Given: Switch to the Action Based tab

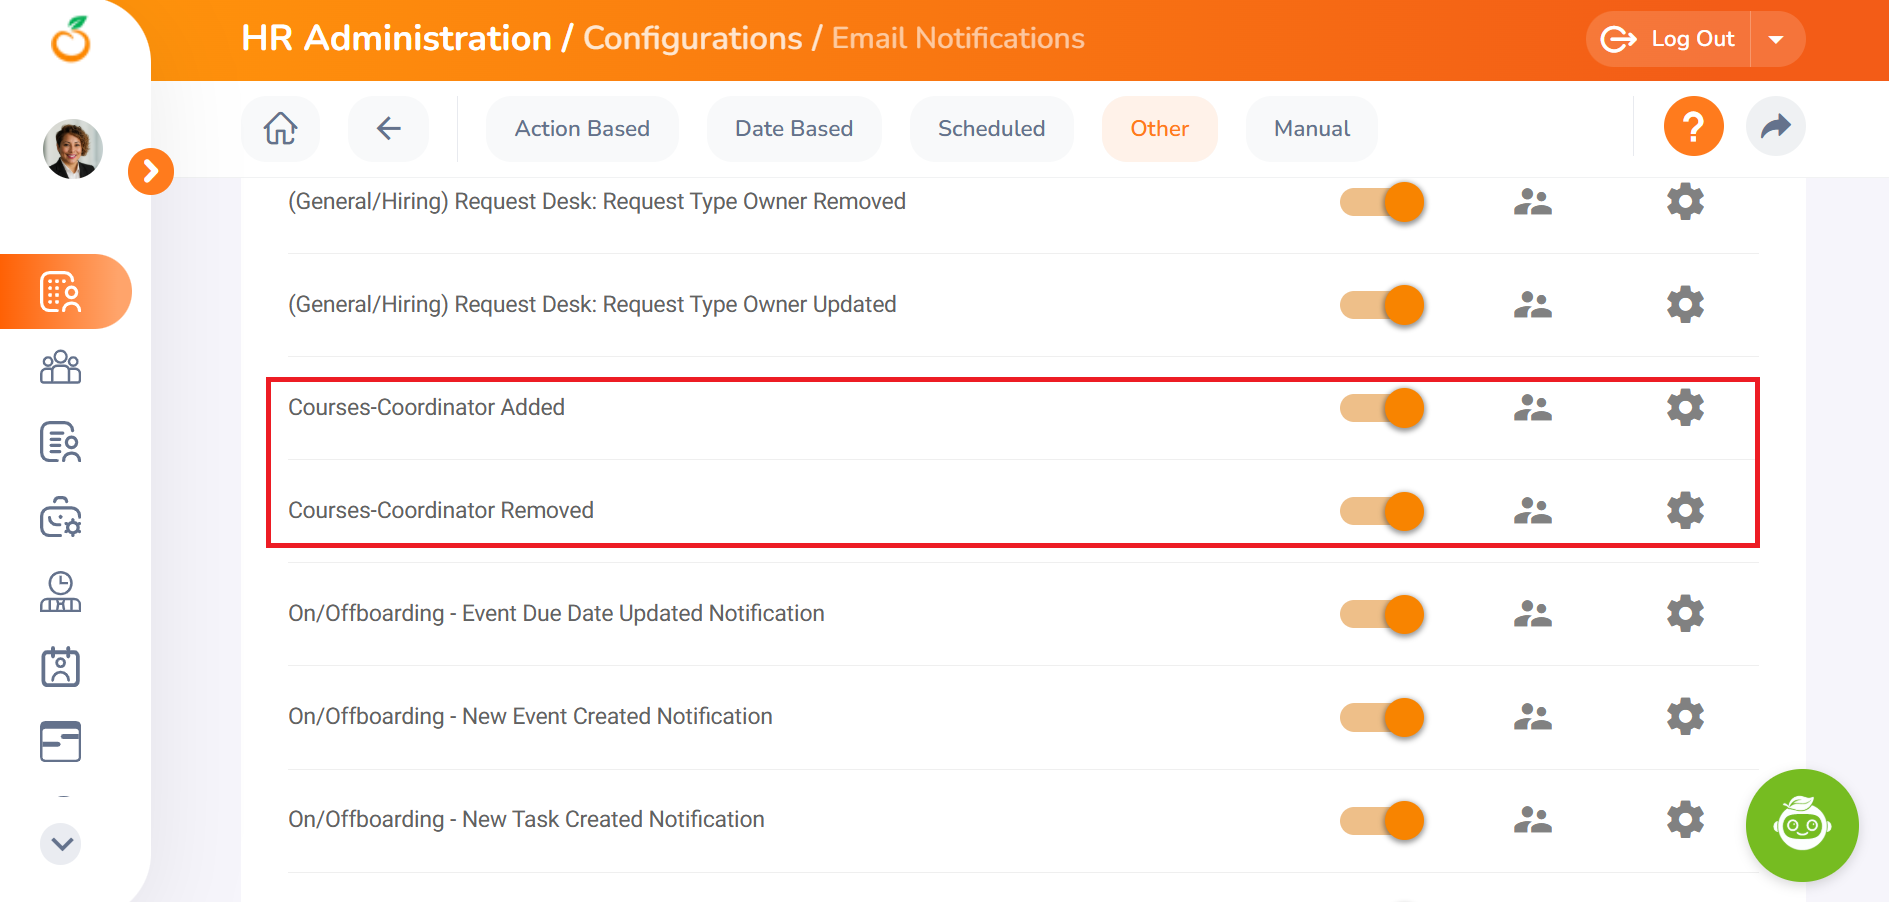Looking at the screenshot, I should tap(582, 128).
